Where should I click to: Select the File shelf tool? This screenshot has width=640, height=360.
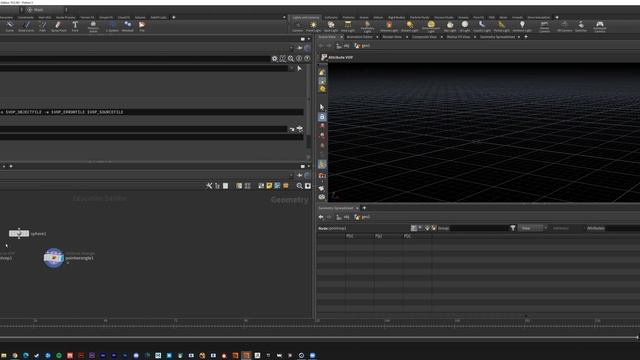coord(142,27)
